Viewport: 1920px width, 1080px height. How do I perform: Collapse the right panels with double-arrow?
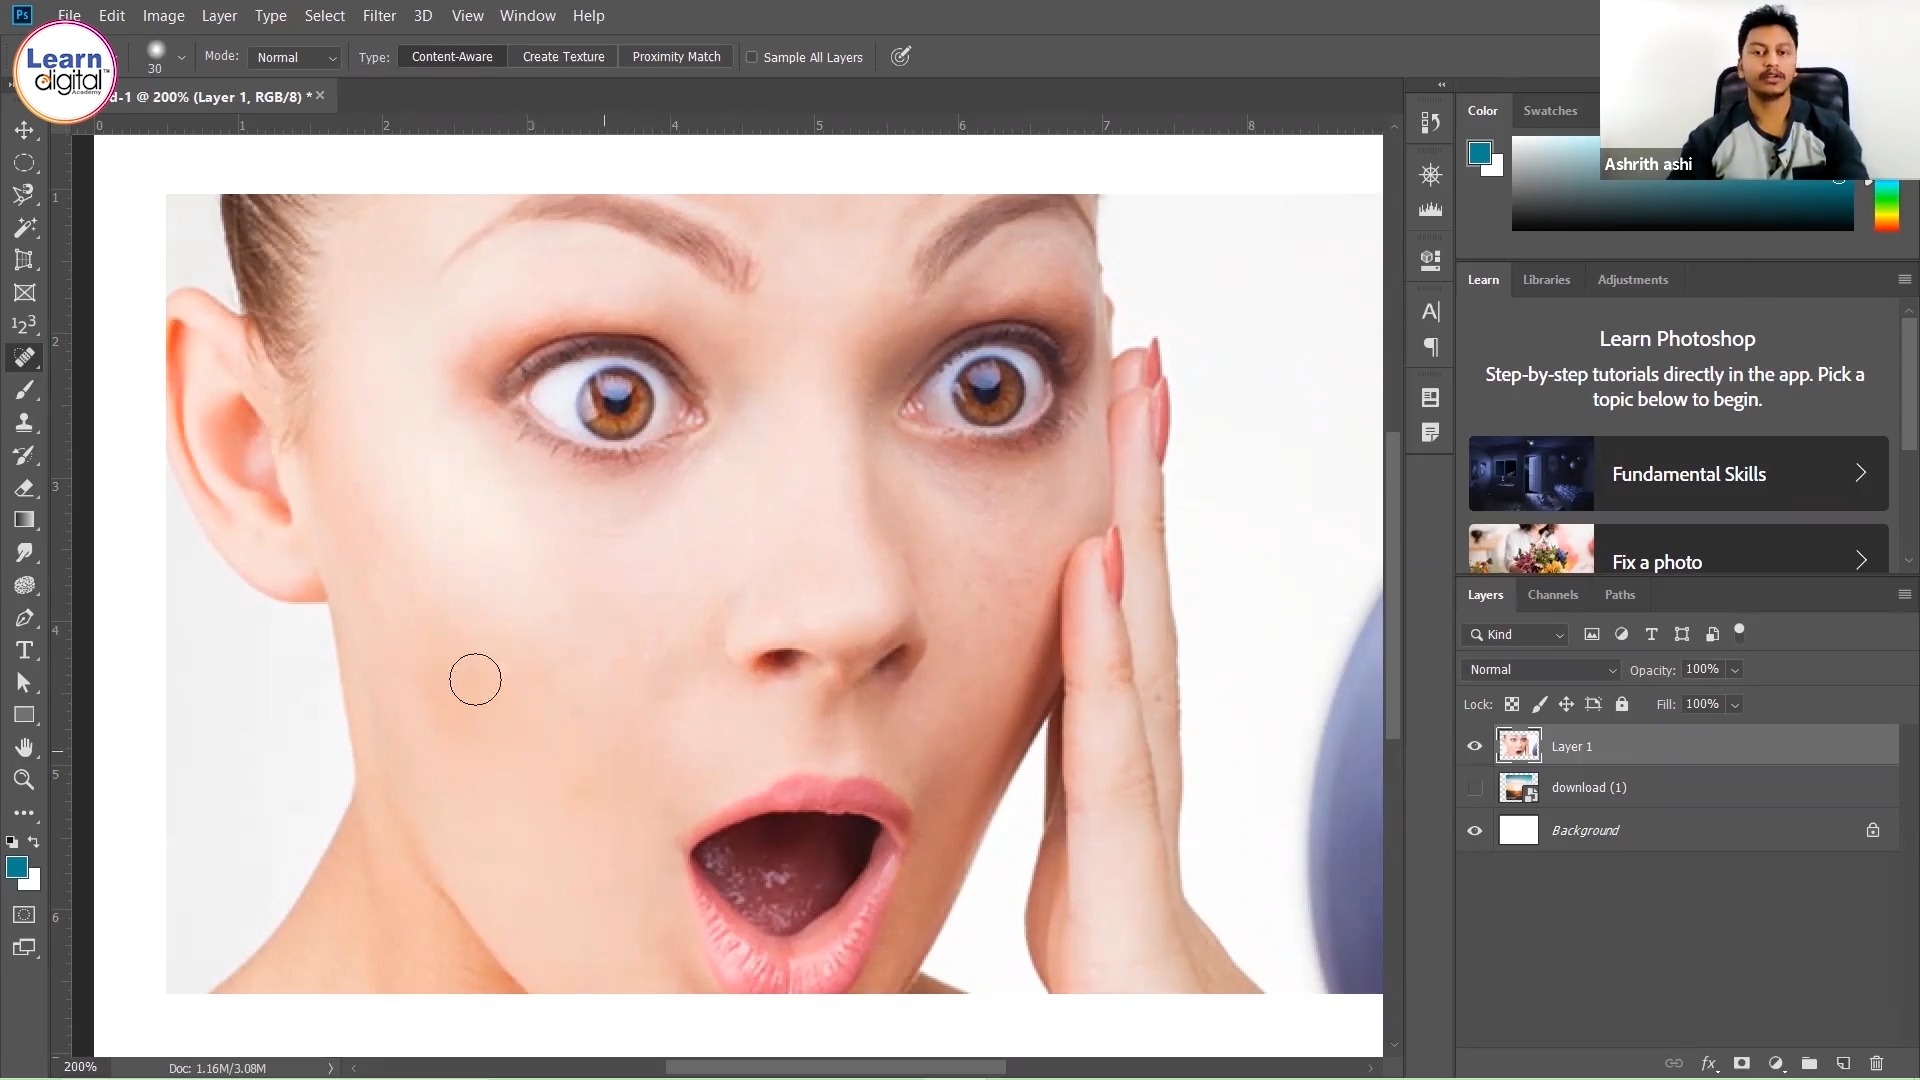1441,85
